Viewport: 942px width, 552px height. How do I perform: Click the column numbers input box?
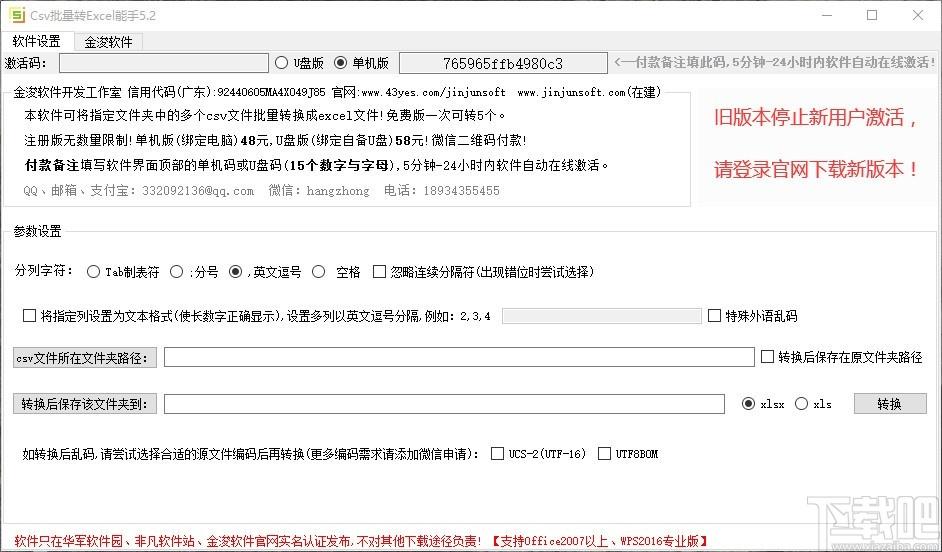point(601,316)
